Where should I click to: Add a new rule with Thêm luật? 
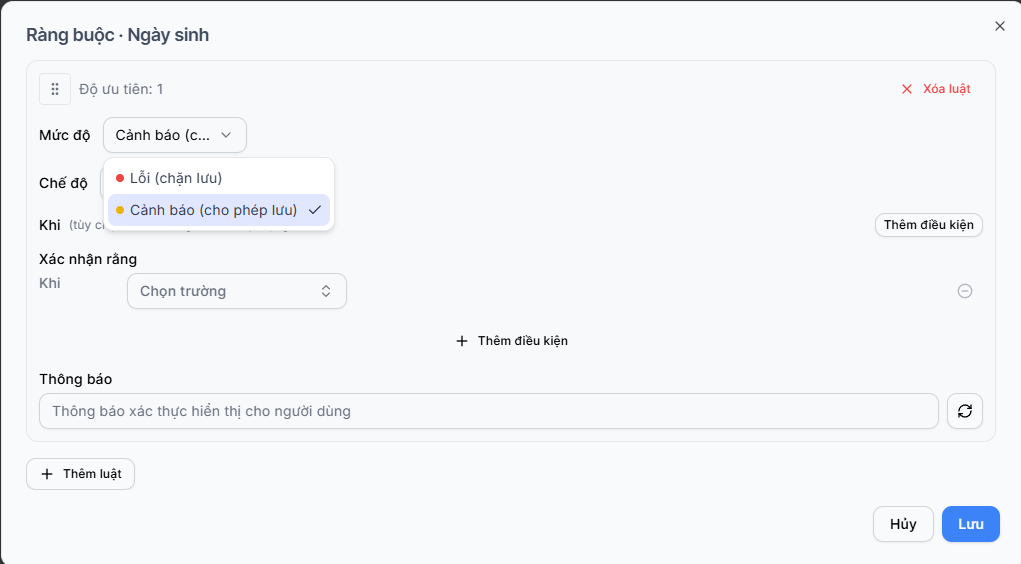pyautogui.click(x=81, y=474)
